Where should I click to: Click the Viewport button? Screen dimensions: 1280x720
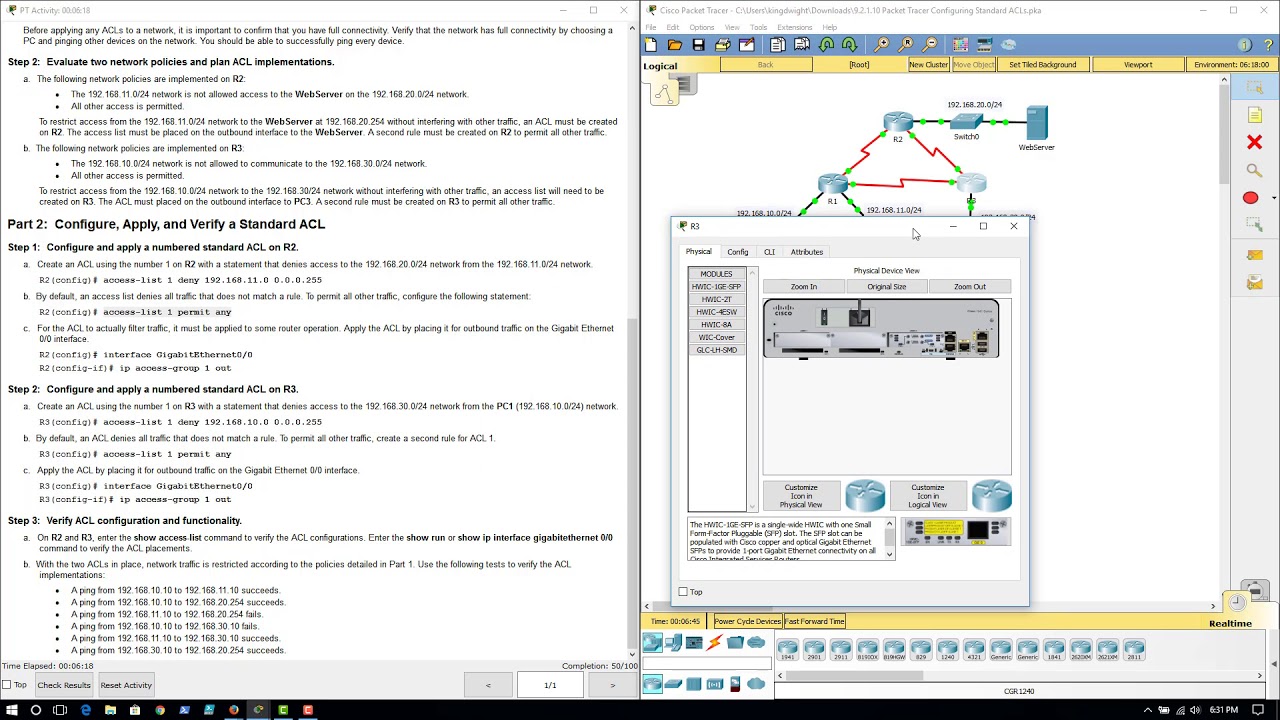click(x=1138, y=65)
